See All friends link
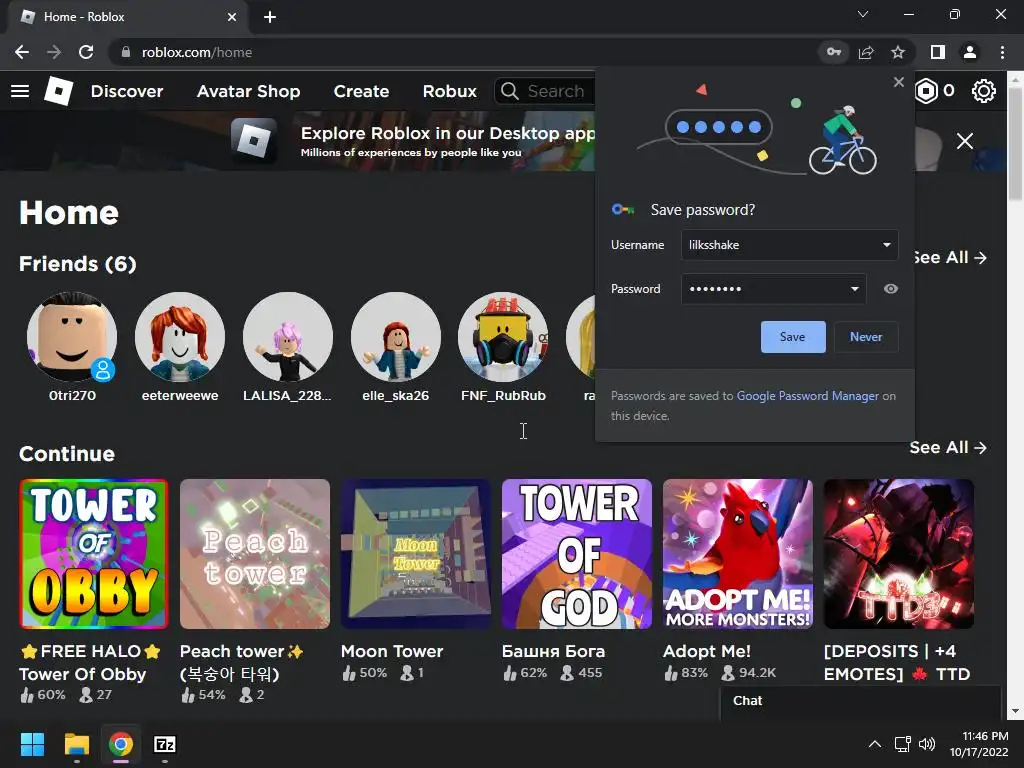 coord(950,257)
